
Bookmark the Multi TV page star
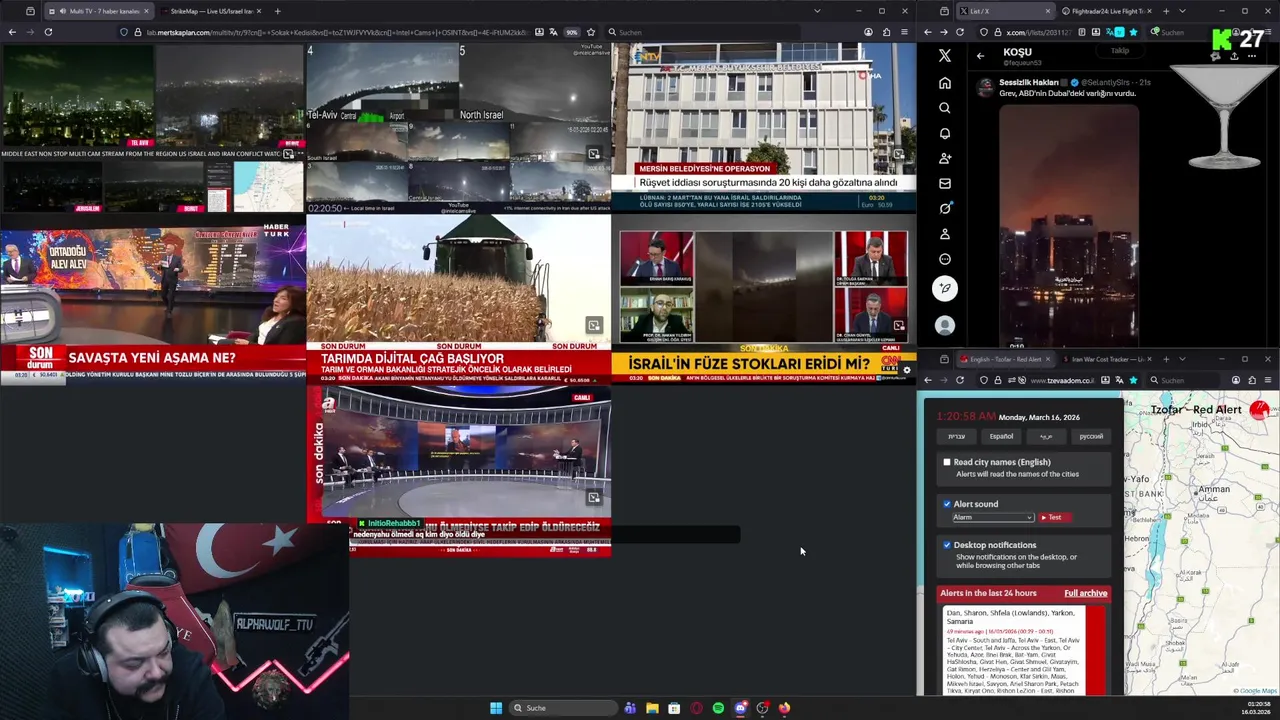(591, 32)
